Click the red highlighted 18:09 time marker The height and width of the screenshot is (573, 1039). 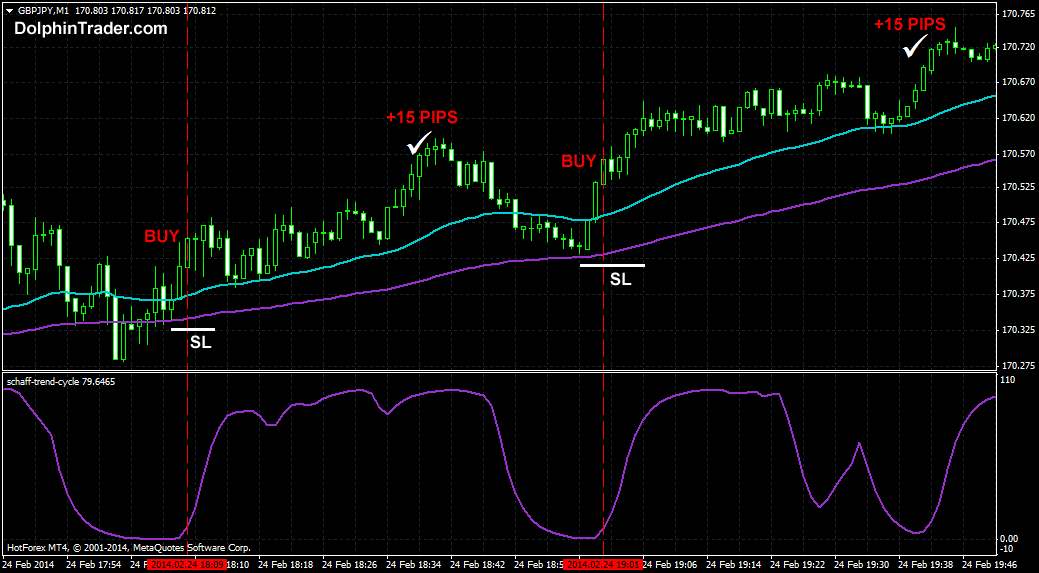click(188, 564)
